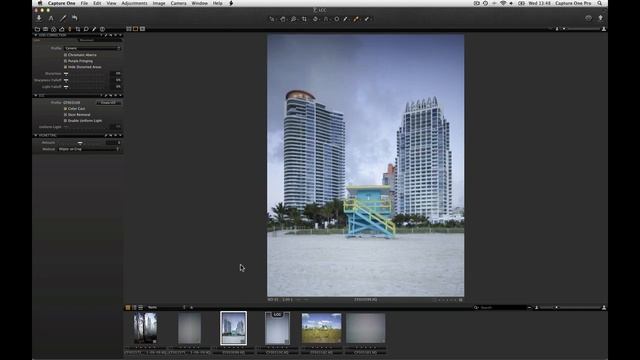Viewport: 640px width, 360px height.
Task: Select the Spot removal circle tool
Action: 336,19
